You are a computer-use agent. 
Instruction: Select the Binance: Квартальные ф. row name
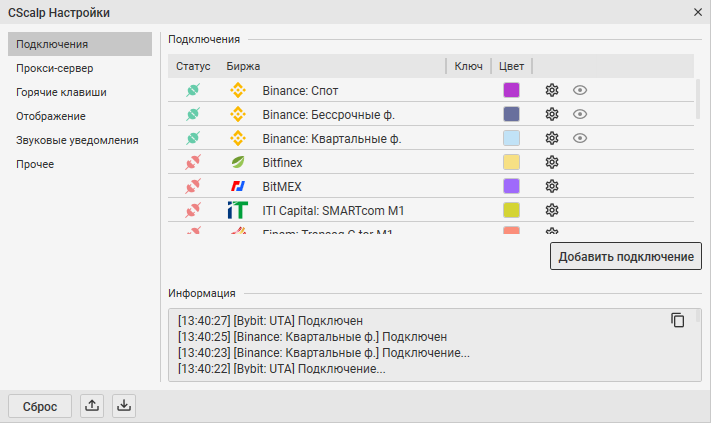tap(332, 139)
